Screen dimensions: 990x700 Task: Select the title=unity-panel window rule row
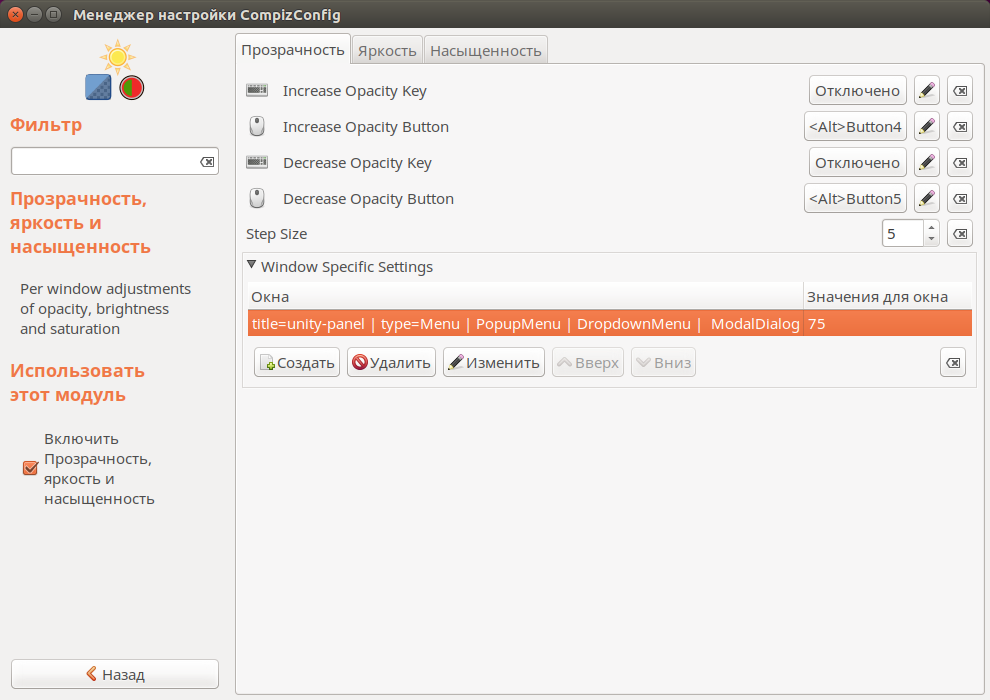pos(610,323)
